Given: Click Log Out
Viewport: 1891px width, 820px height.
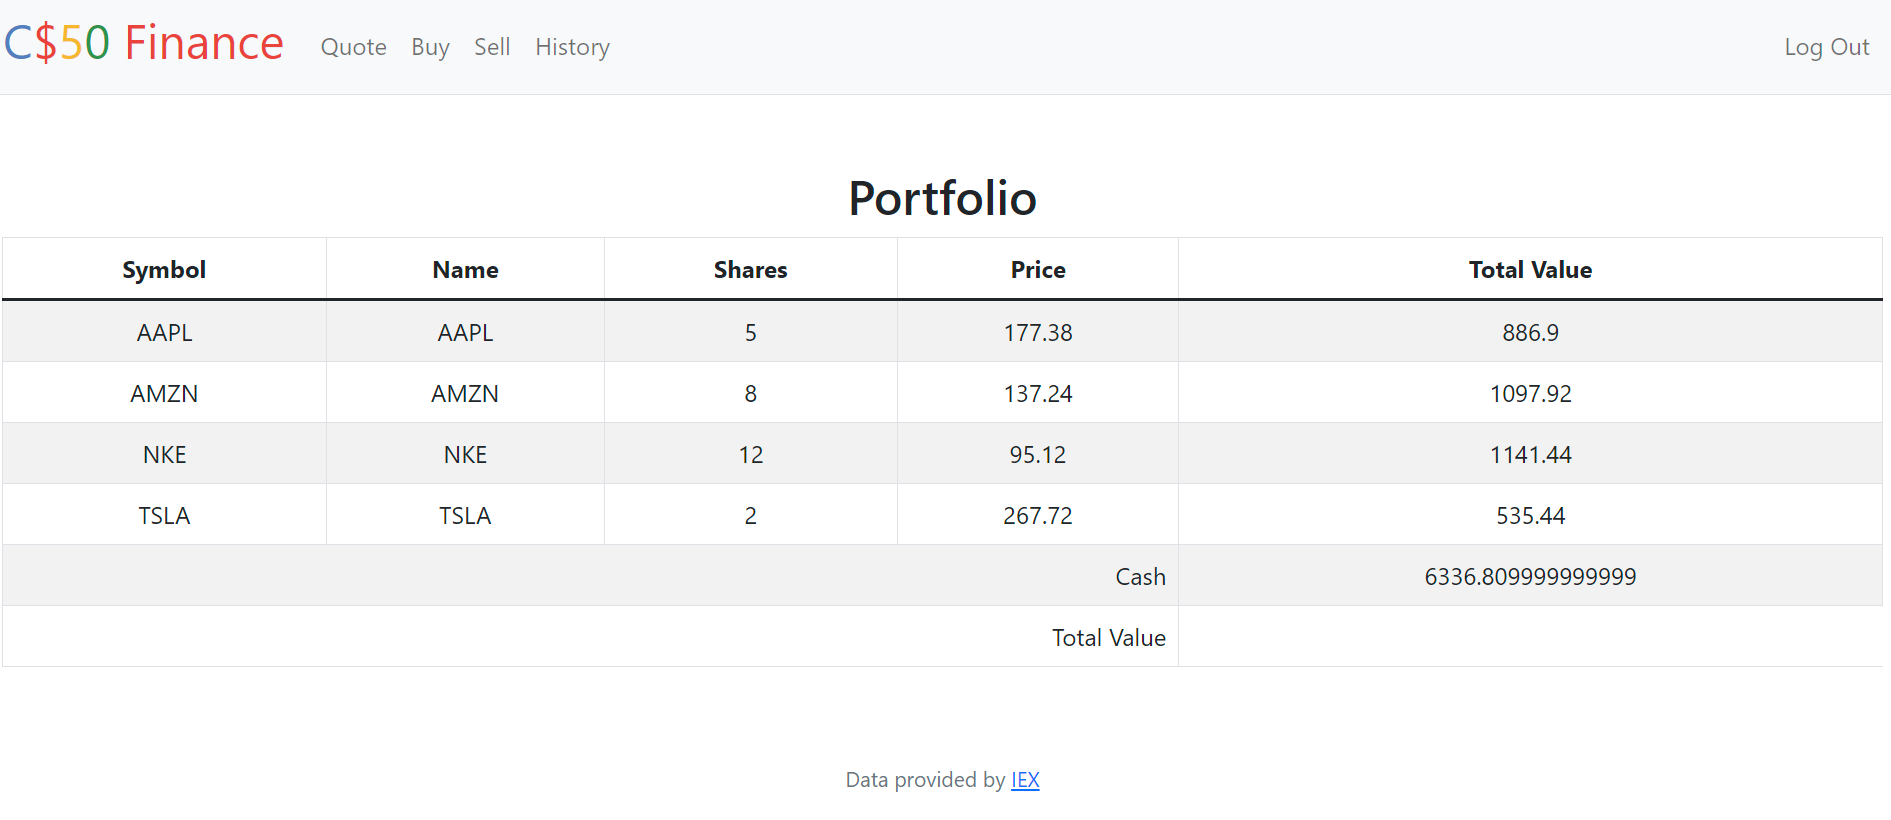Looking at the screenshot, I should (x=1826, y=47).
